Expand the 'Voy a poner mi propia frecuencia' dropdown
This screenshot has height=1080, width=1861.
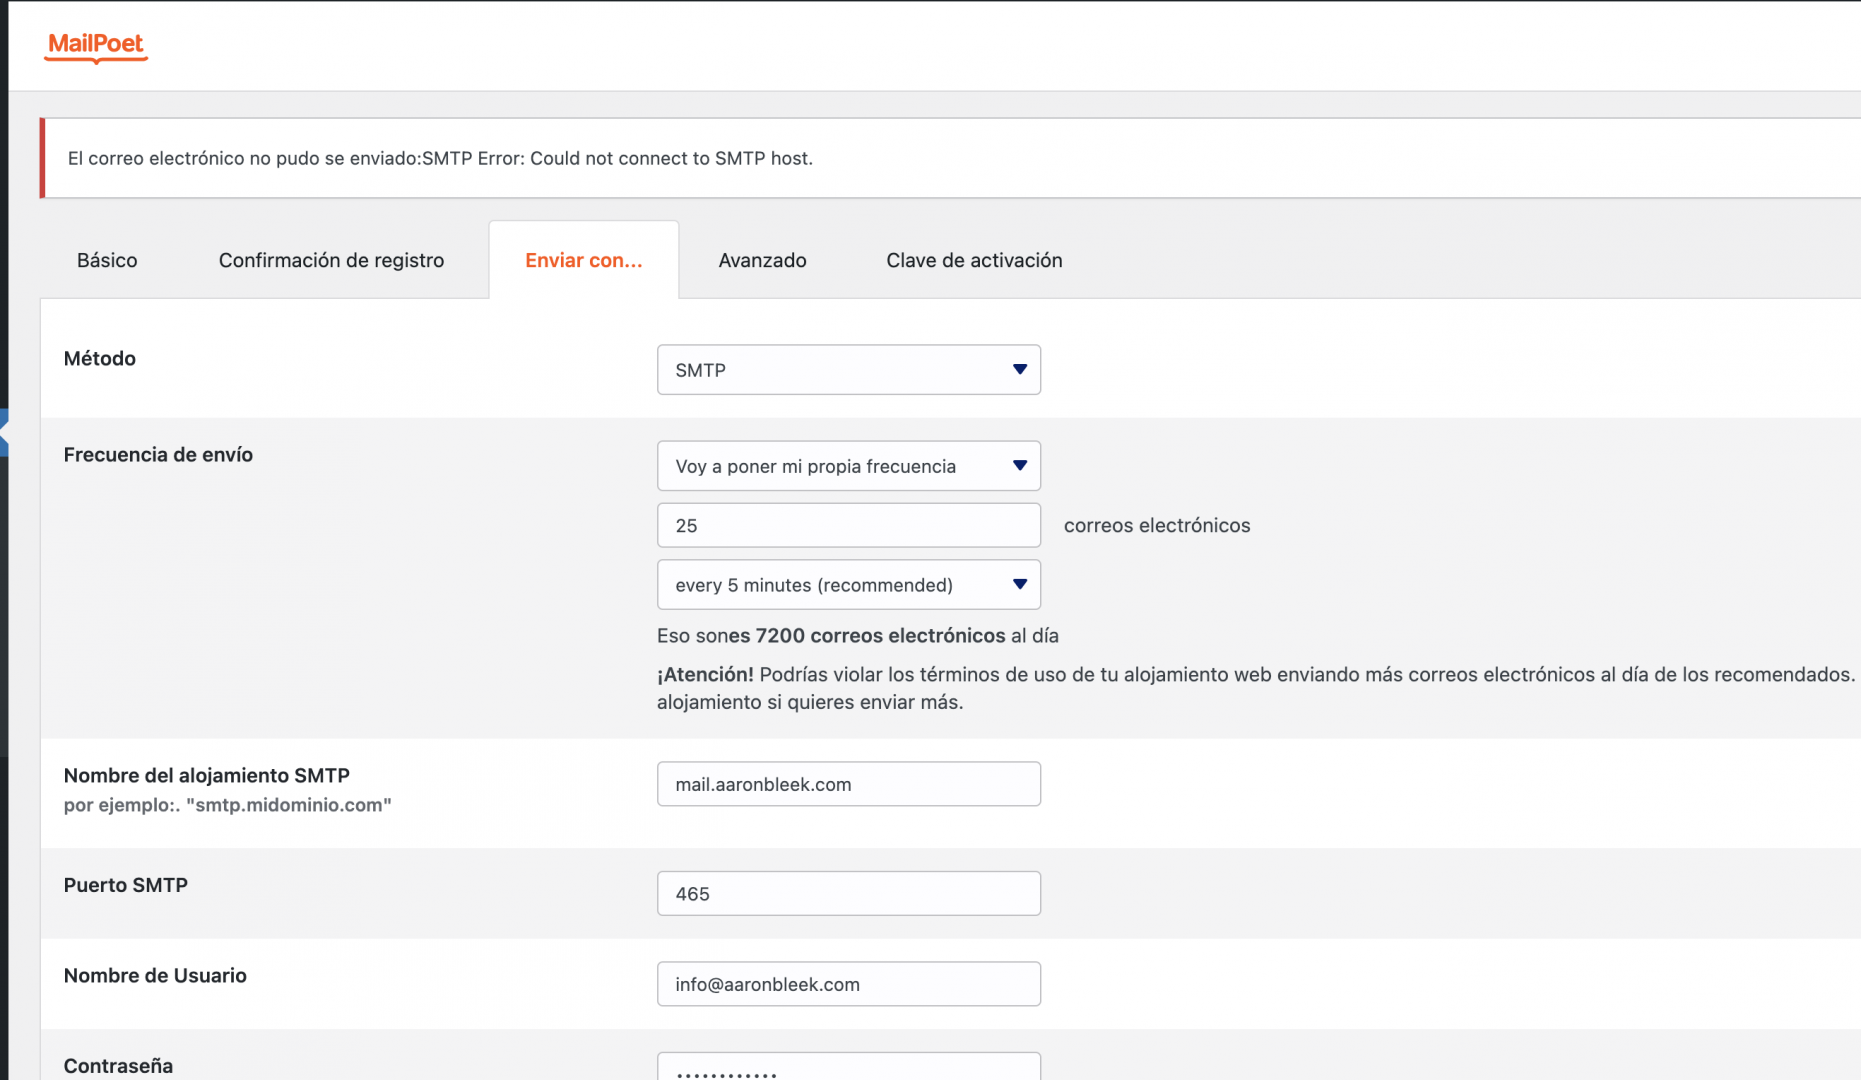pyautogui.click(x=849, y=466)
